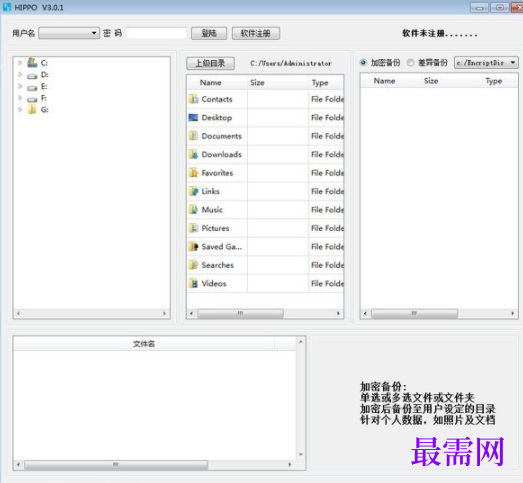Expand the D: drive tree node
Image resolution: width=523 pixels, height=483 pixels.
pyautogui.click(x=20, y=74)
